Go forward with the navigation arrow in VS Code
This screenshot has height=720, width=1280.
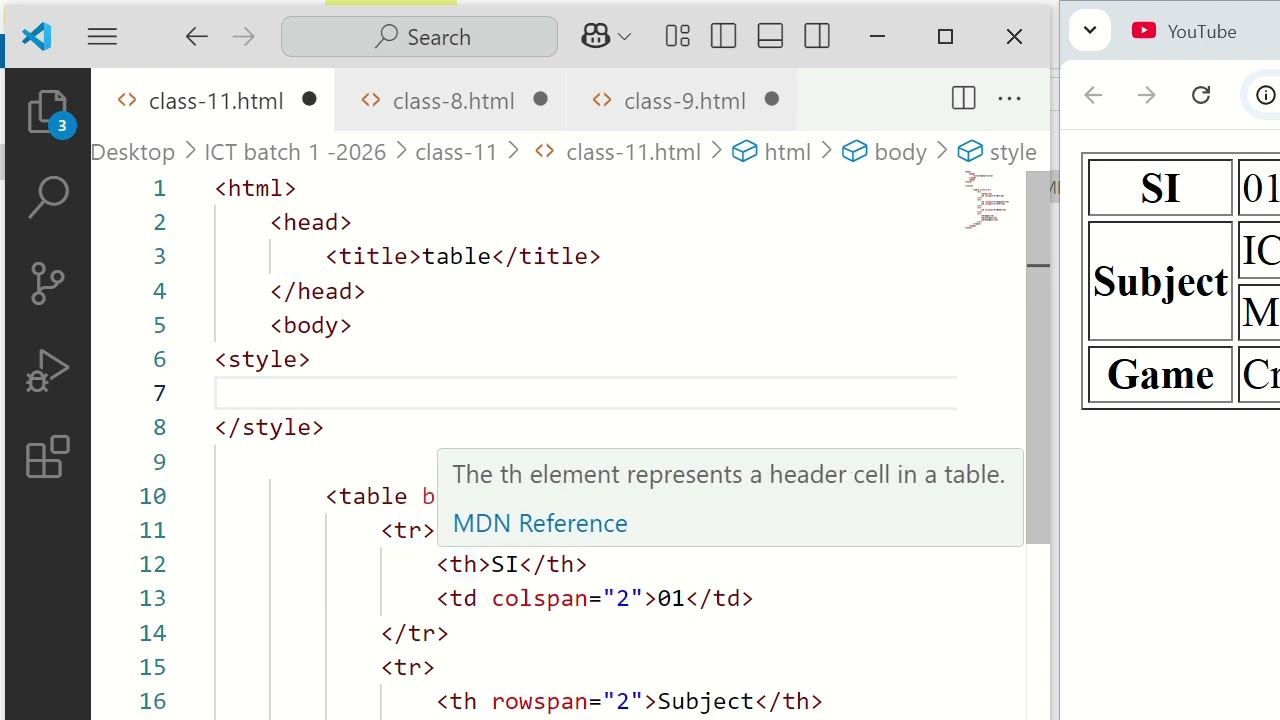coord(243,37)
